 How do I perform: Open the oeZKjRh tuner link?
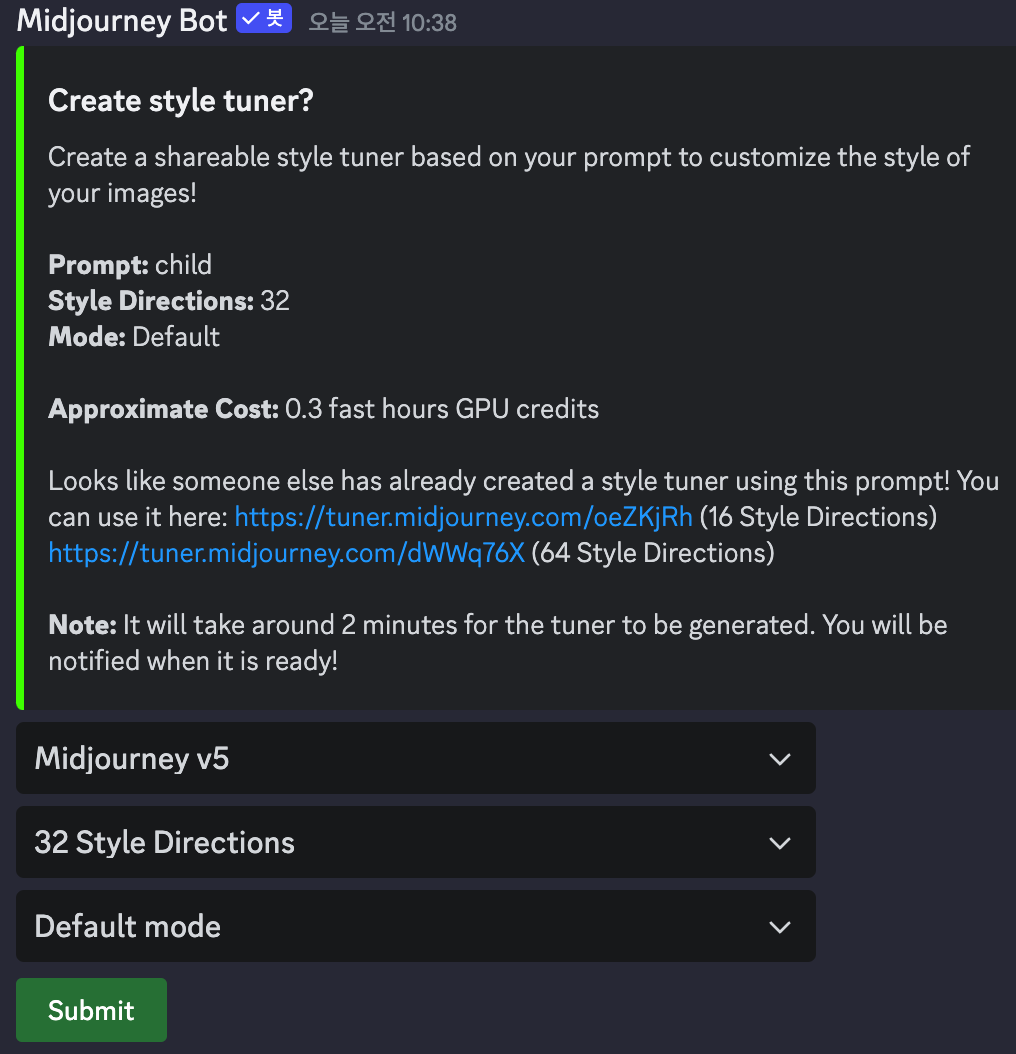coord(462,517)
